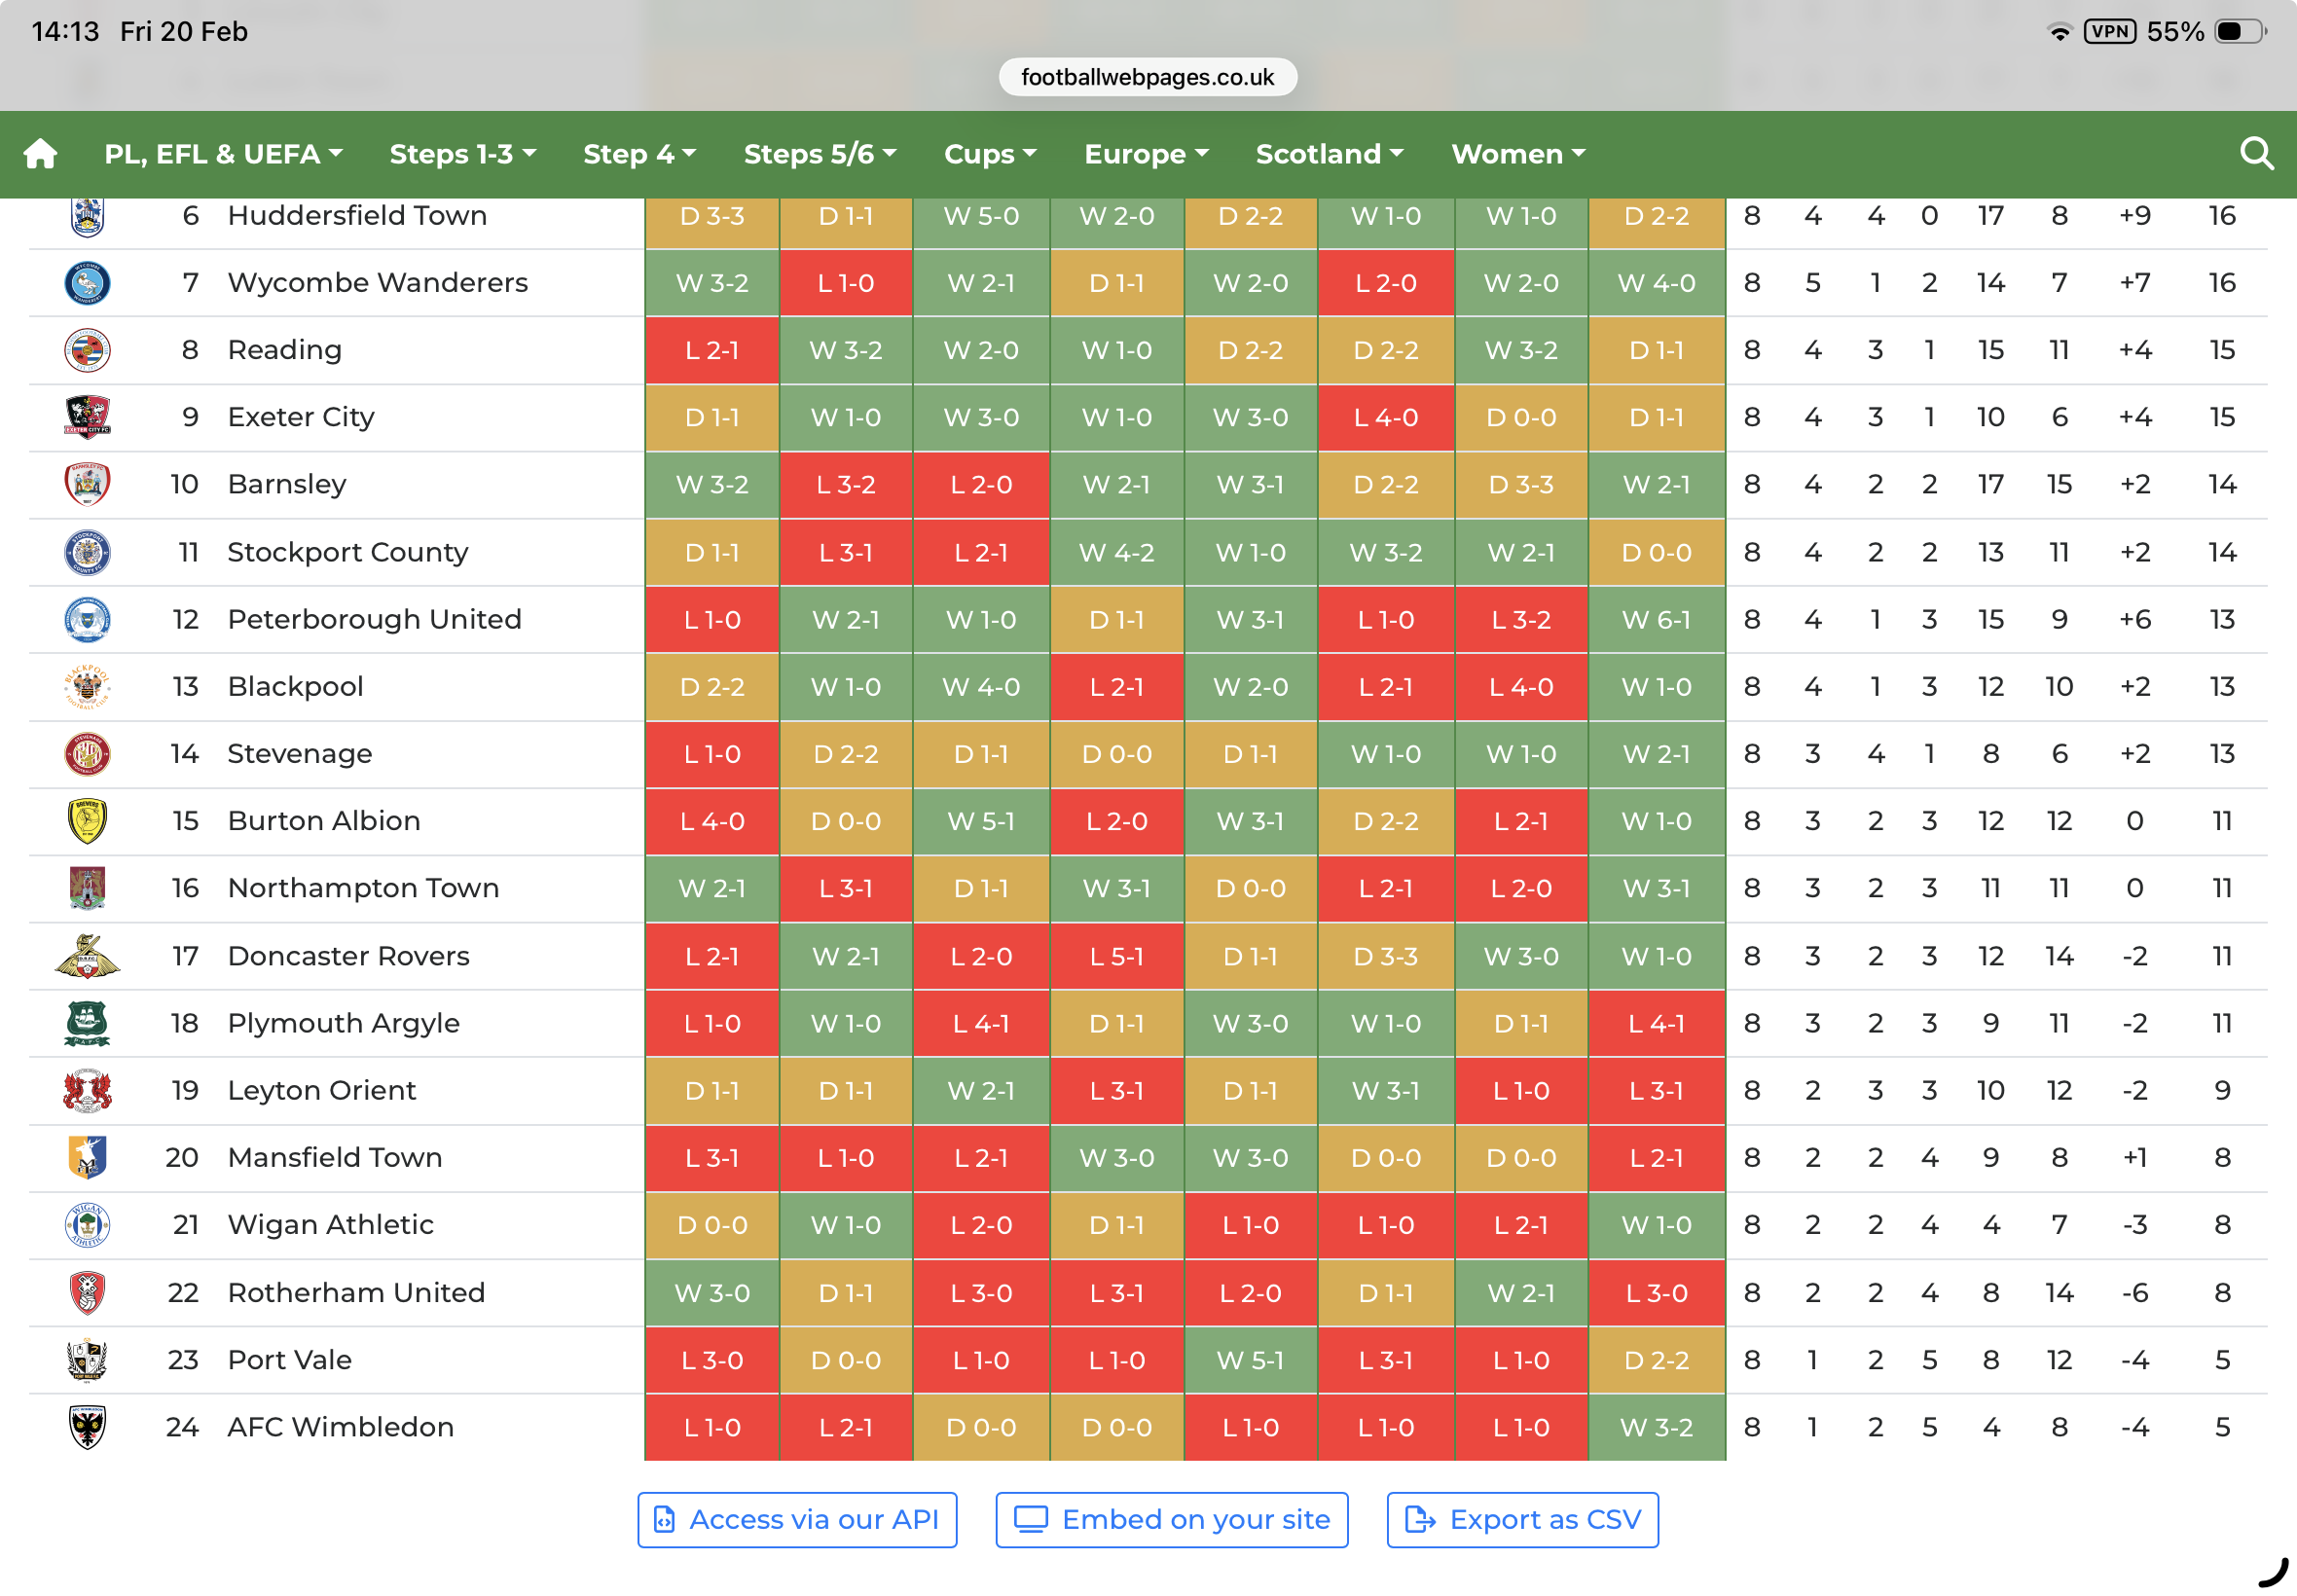Open the Mansfield Town club crest
Image resolution: width=2297 pixels, height=1596 pixels.
click(x=87, y=1157)
